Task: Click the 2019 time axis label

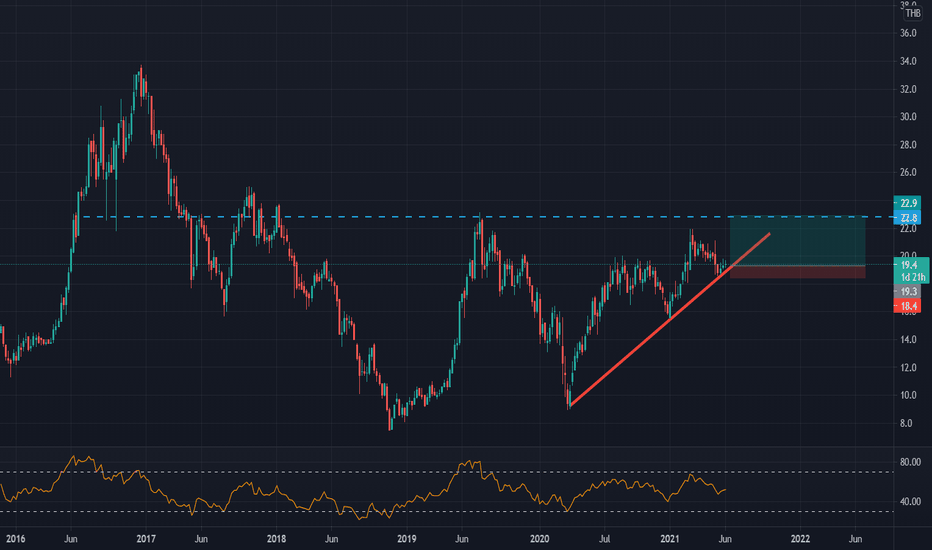Action: (x=407, y=539)
